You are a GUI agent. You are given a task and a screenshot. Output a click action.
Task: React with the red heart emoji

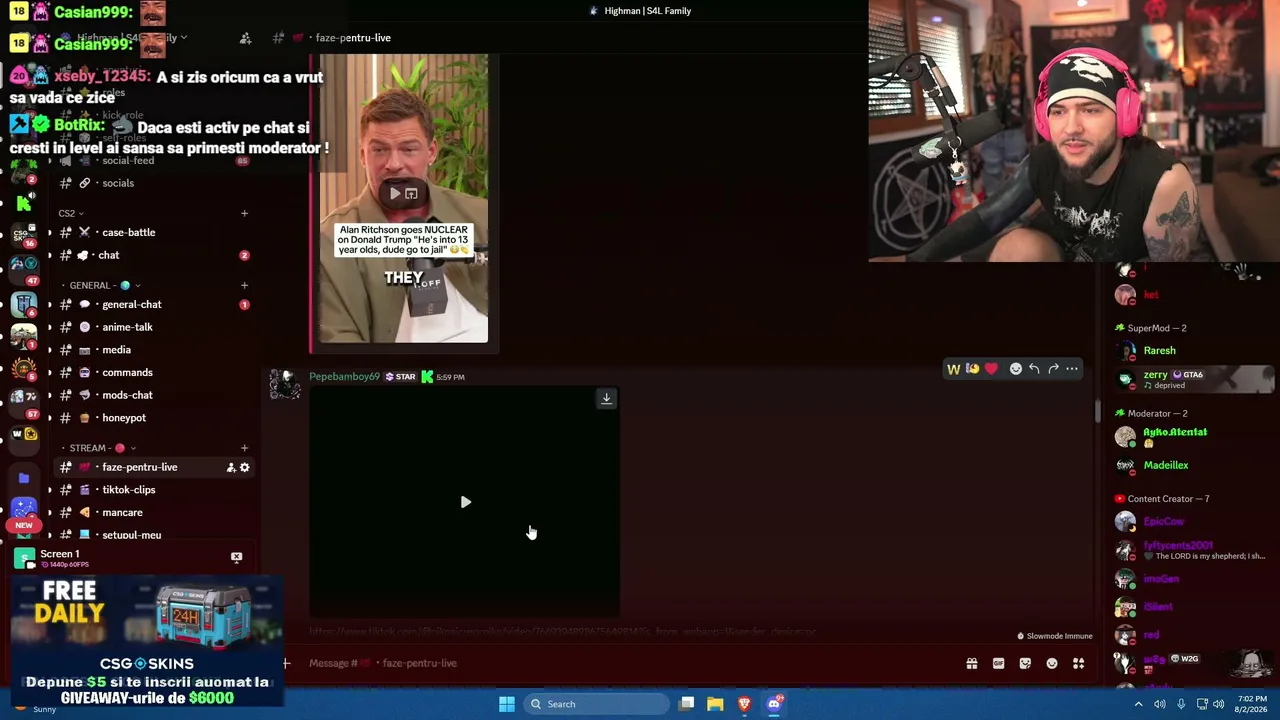(991, 369)
